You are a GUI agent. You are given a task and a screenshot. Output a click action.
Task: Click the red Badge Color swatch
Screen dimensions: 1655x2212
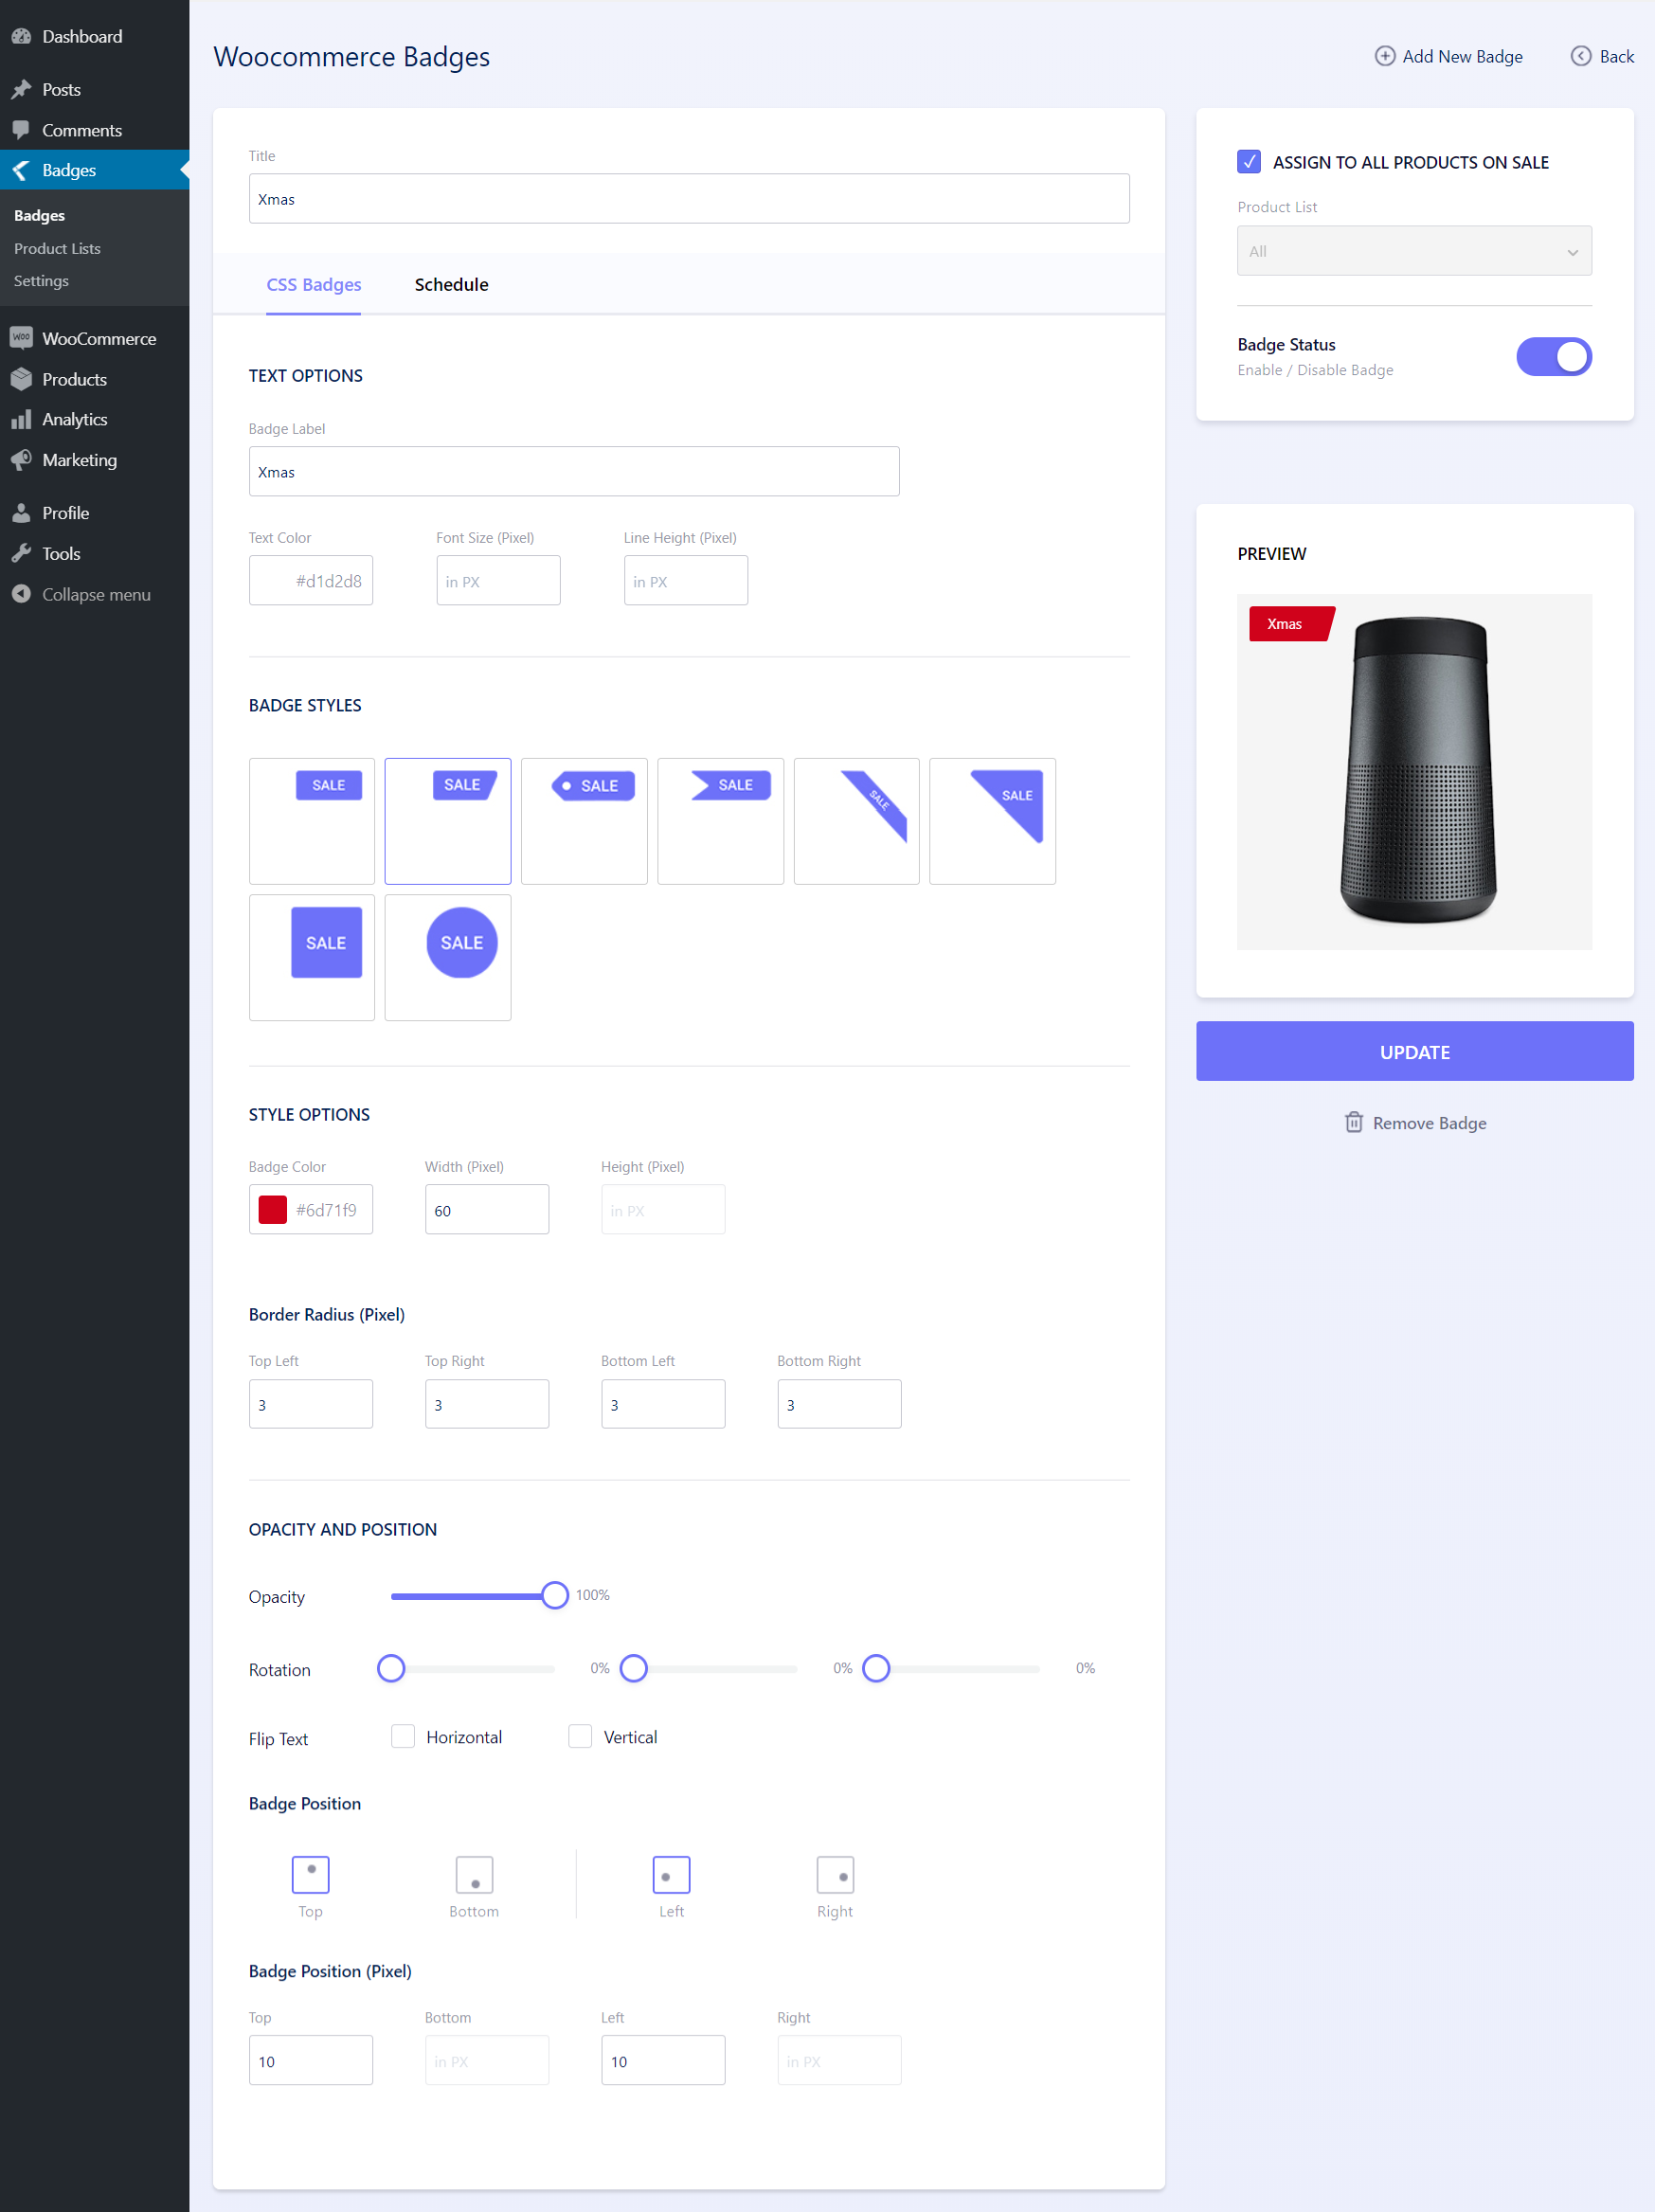point(273,1210)
